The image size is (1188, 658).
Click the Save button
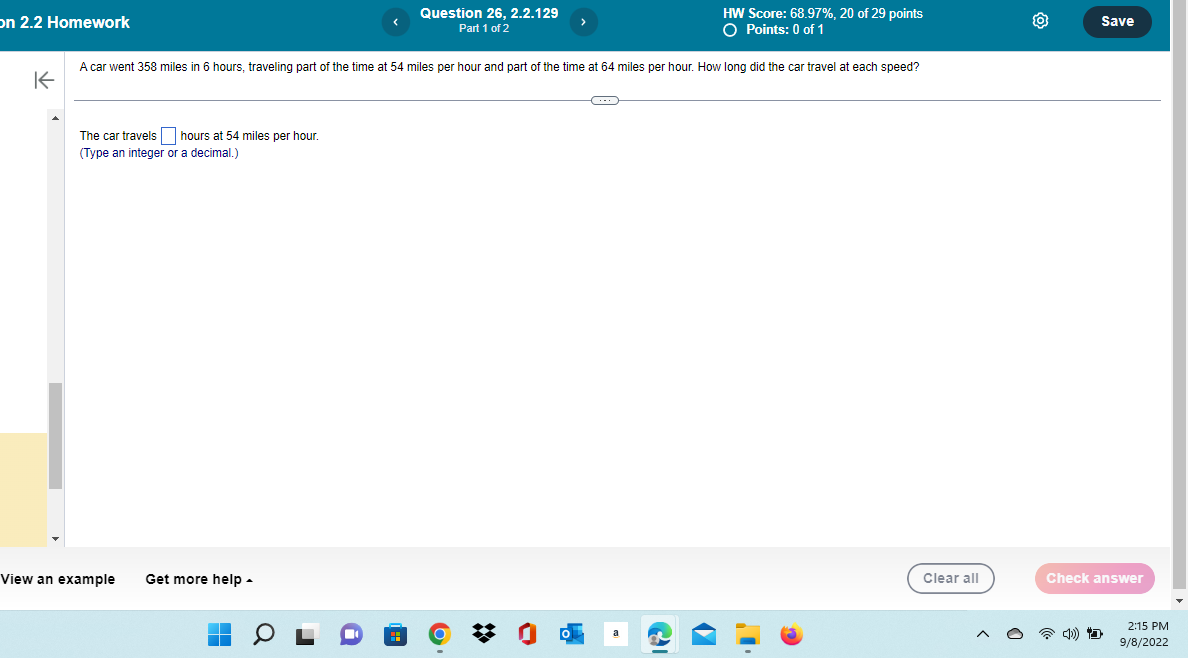click(x=1117, y=20)
